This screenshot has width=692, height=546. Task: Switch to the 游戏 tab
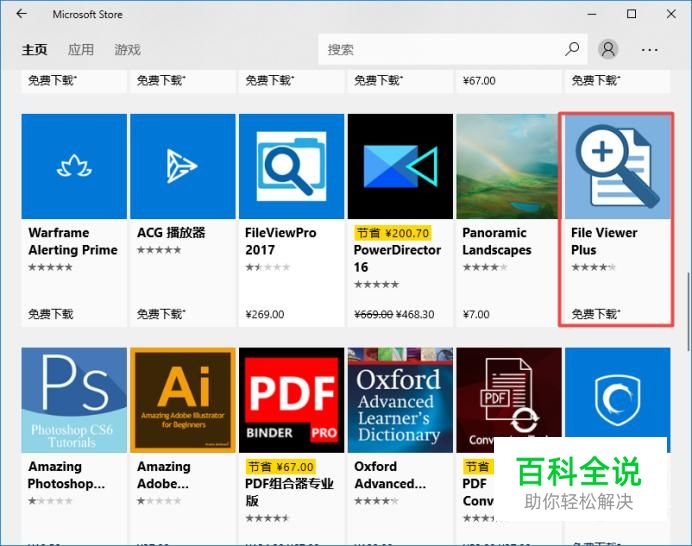pos(128,49)
